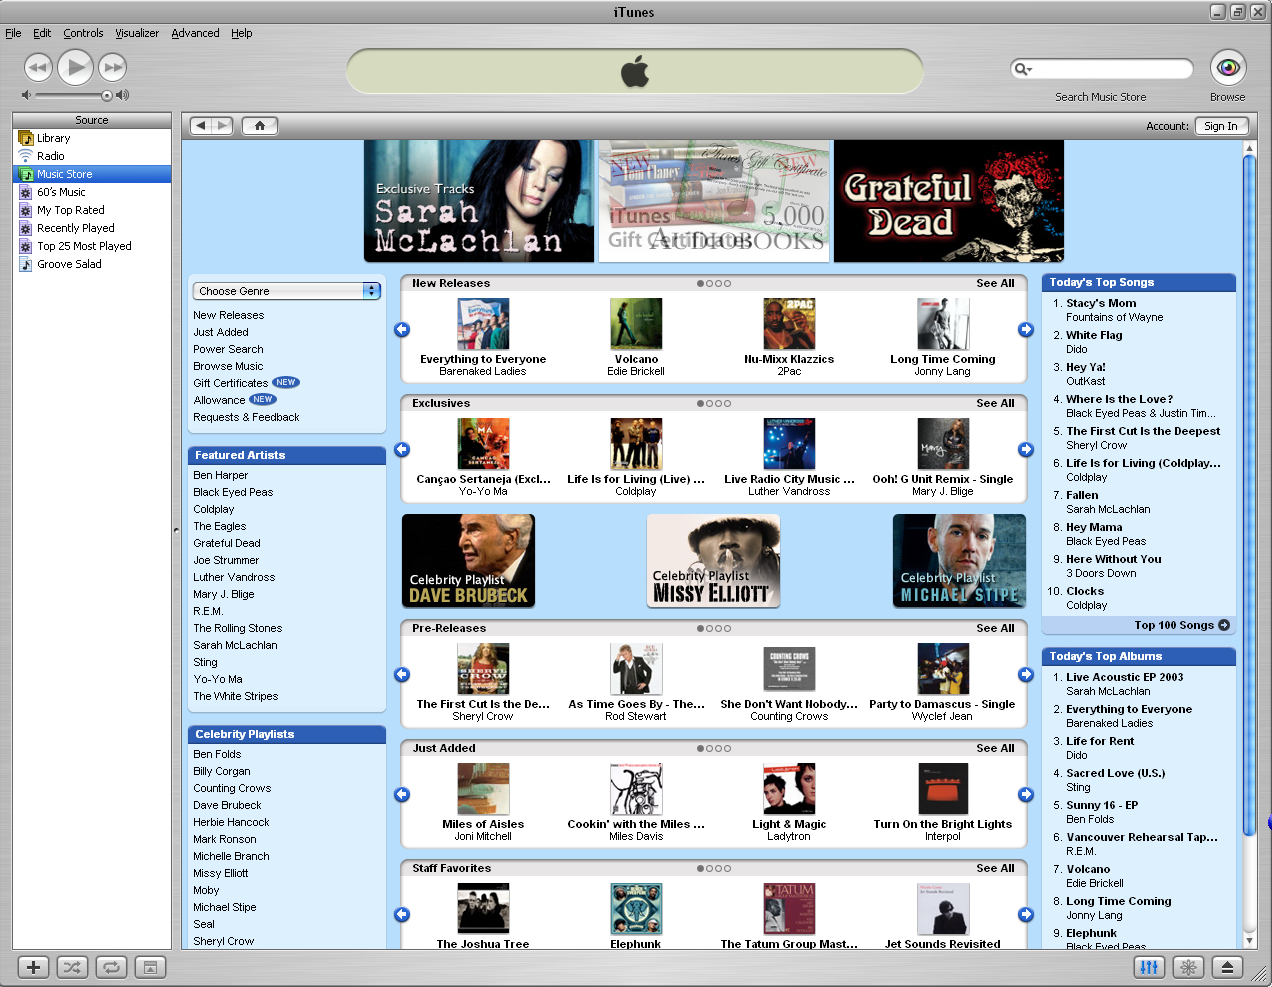The width and height of the screenshot is (1272, 987).
Task: Open the Visualizer menu
Action: 137,33
